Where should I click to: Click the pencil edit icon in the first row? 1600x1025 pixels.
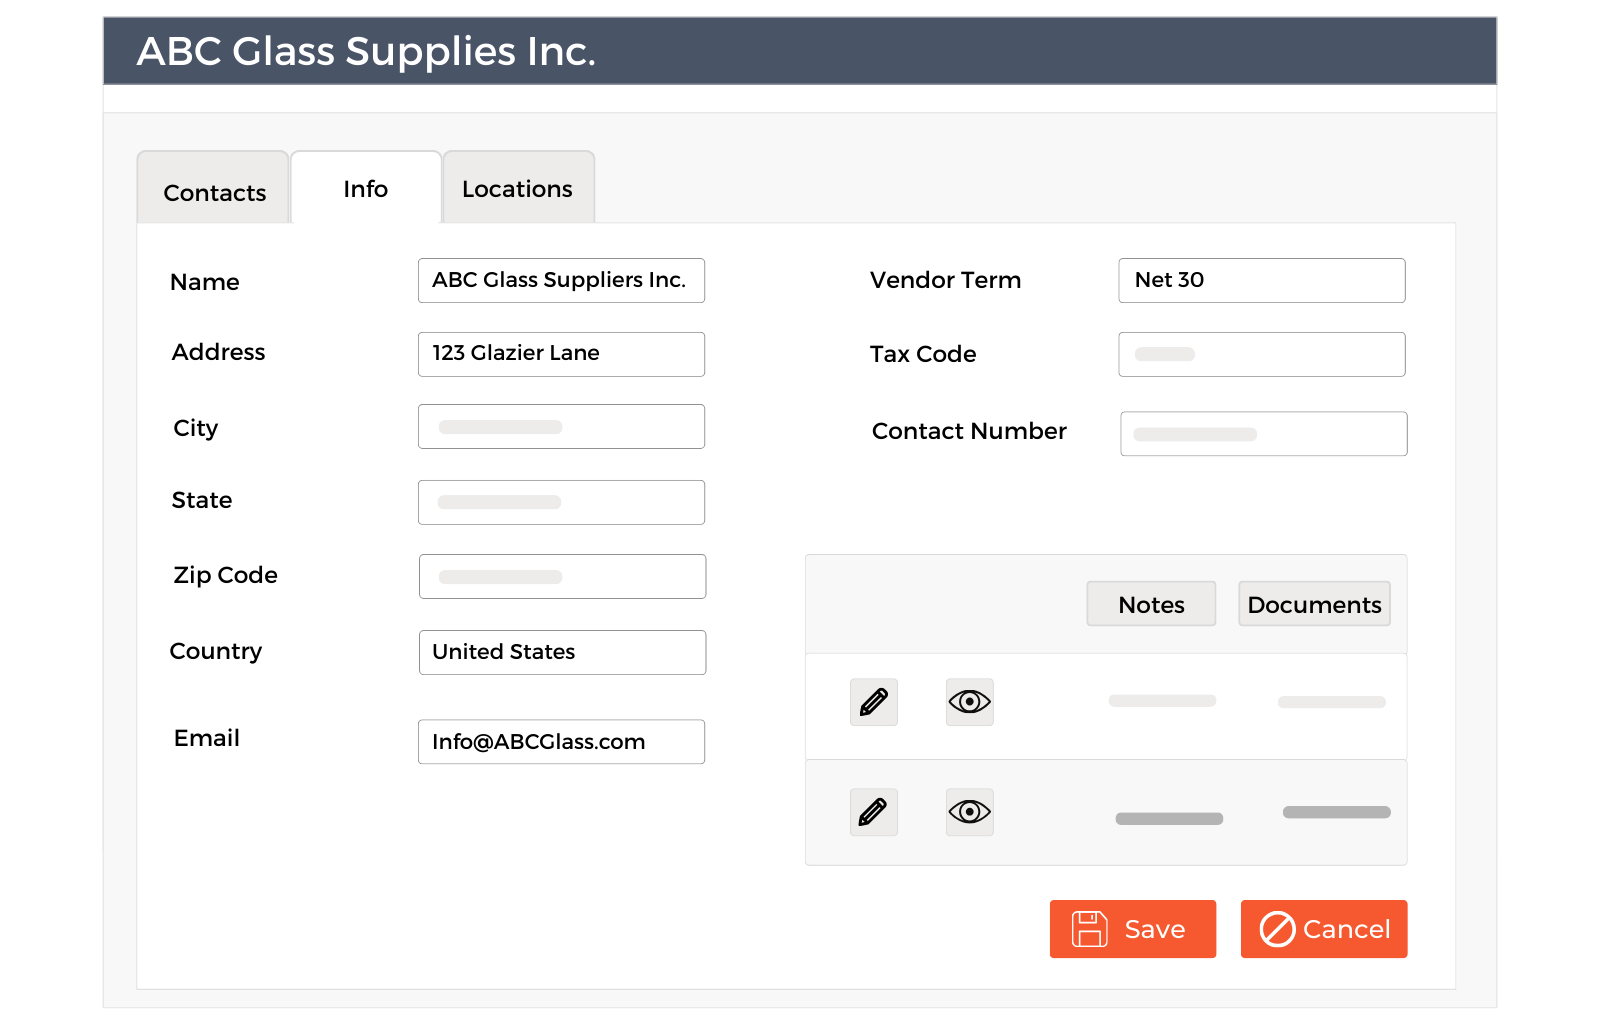873,702
